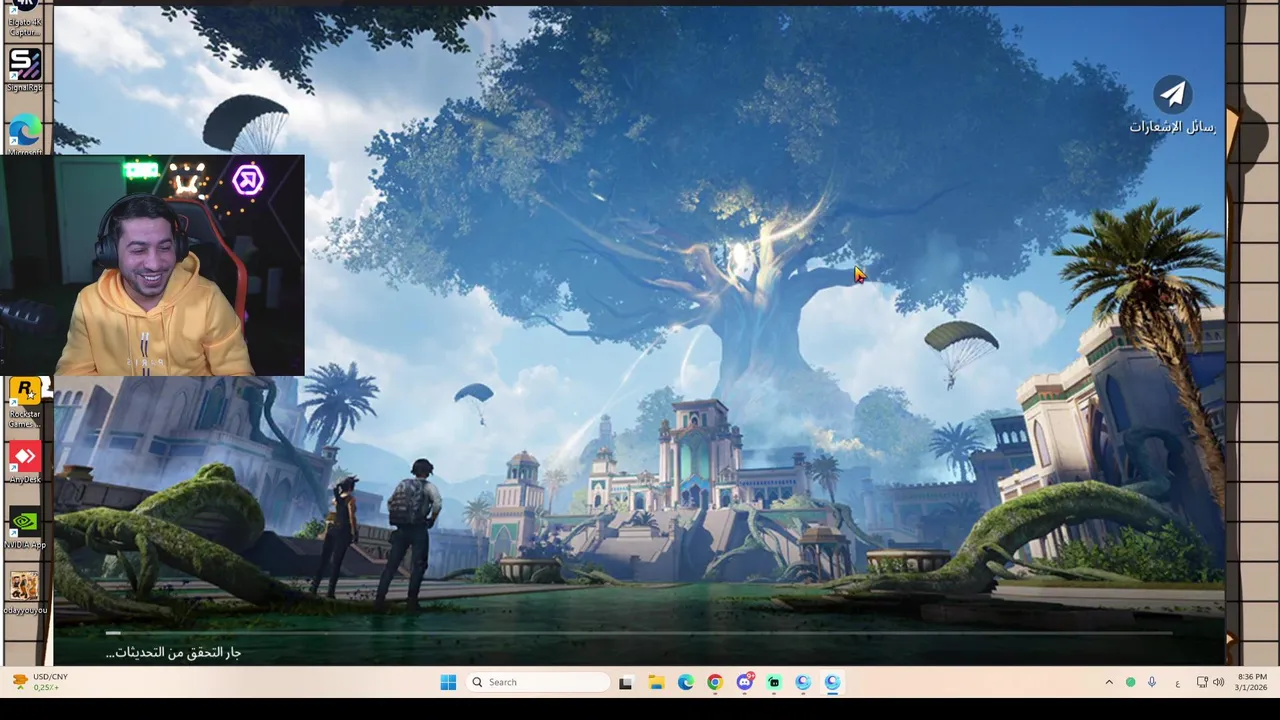Click the taskbar Search box
This screenshot has width=1280, height=720.
(x=538, y=682)
